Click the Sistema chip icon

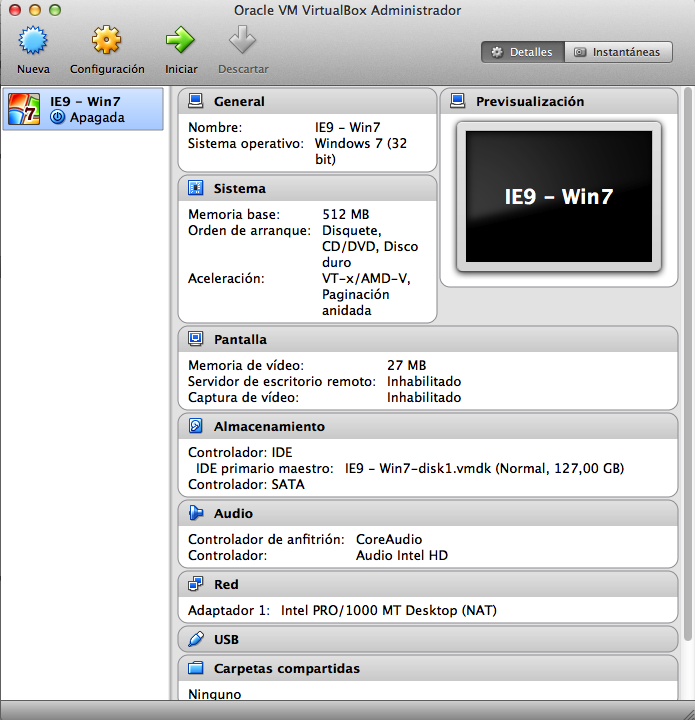click(196, 188)
